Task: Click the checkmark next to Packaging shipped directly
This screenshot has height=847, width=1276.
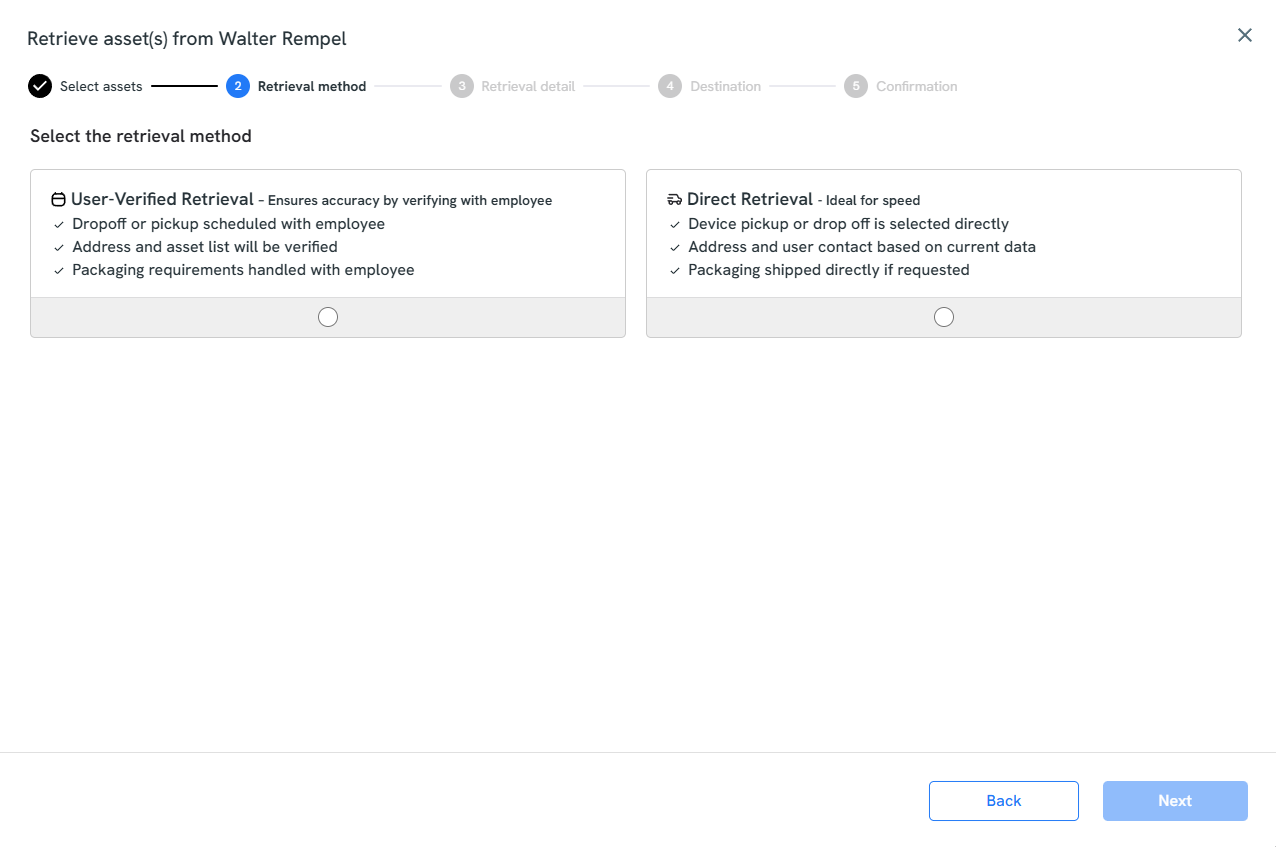Action: [x=676, y=271]
